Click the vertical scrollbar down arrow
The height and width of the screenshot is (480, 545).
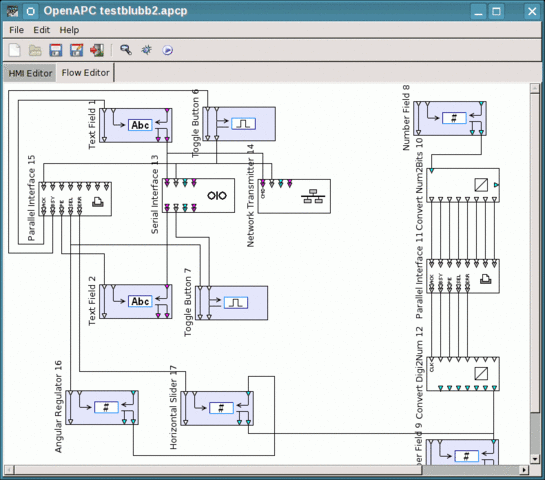535,459
